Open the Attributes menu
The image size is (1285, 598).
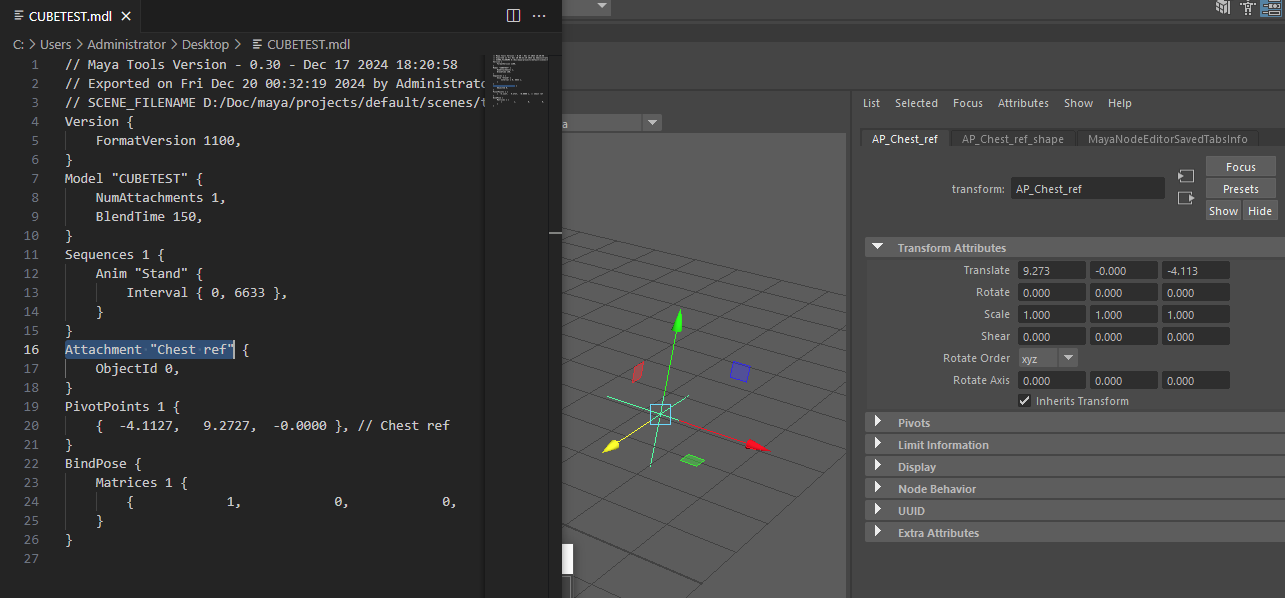(x=1023, y=103)
